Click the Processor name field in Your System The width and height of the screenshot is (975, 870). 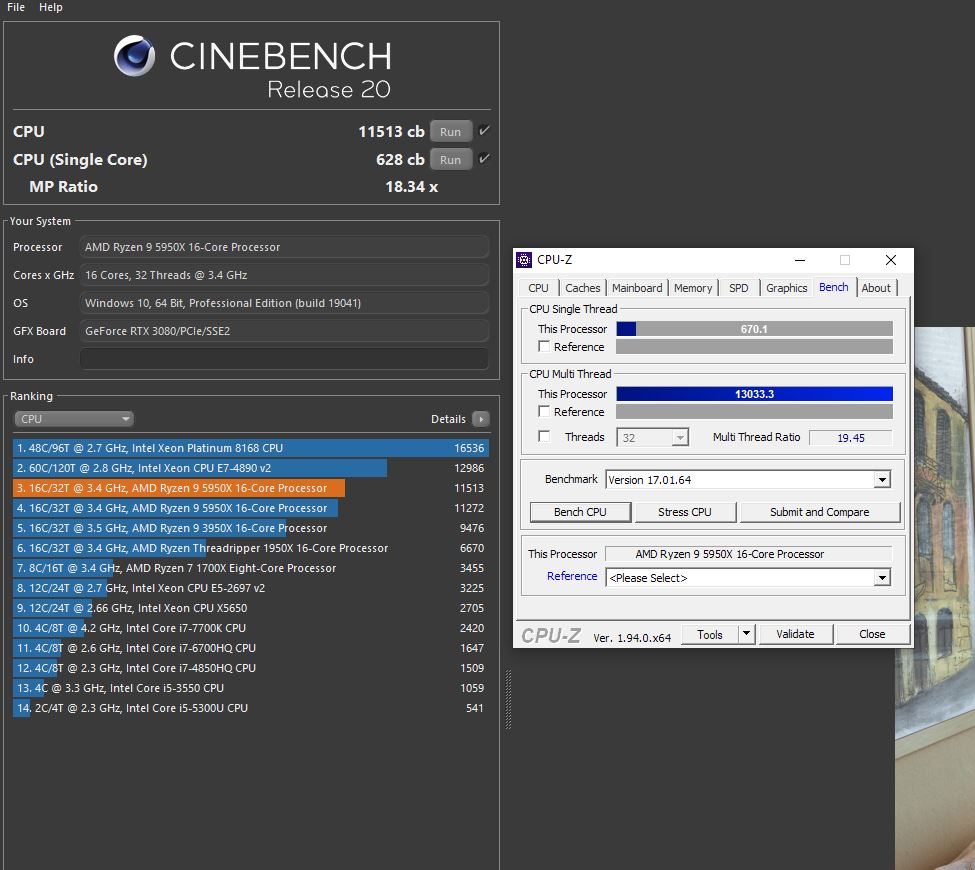coord(284,247)
